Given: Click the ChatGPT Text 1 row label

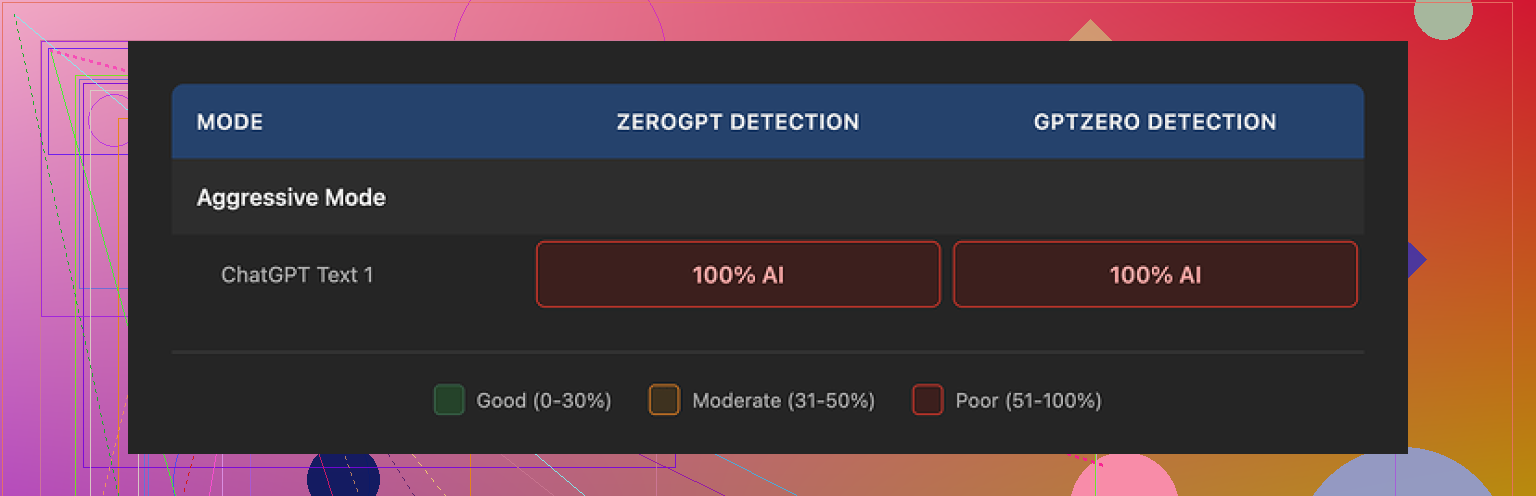Looking at the screenshot, I should pyautogui.click(x=297, y=274).
